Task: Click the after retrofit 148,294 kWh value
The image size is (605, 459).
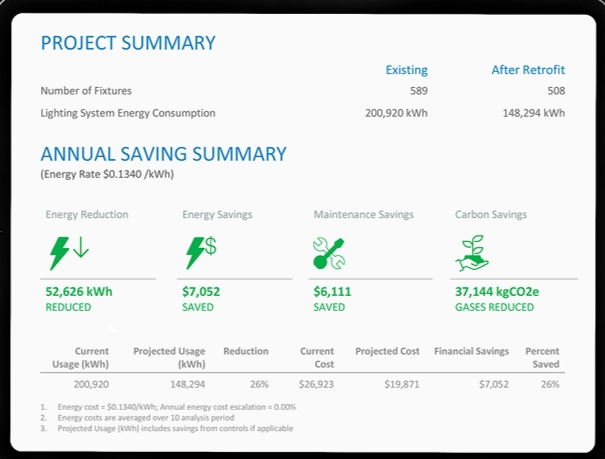Action: point(534,113)
